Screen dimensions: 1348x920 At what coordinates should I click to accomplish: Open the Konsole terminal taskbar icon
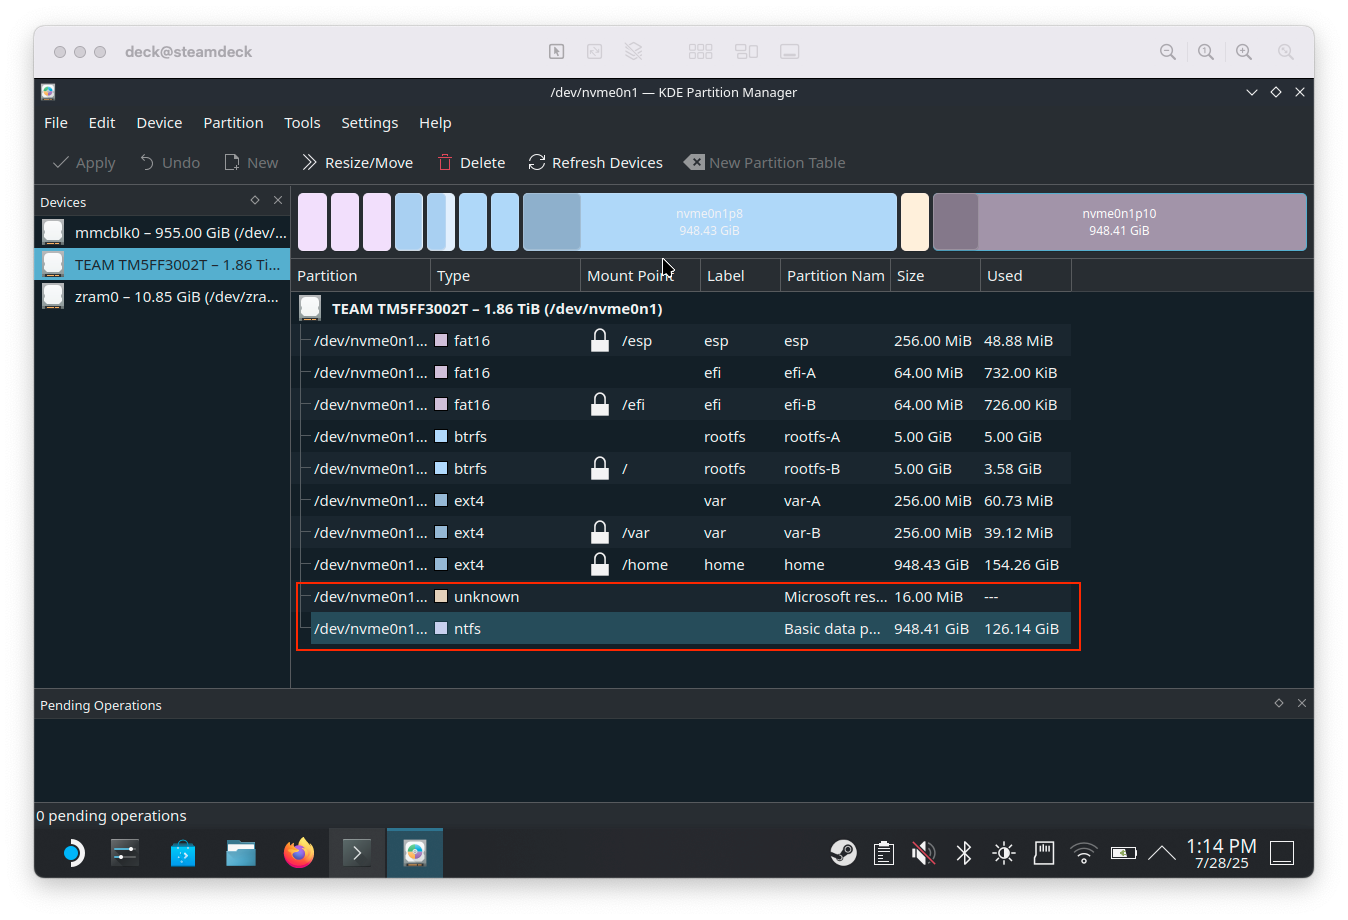[357, 853]
